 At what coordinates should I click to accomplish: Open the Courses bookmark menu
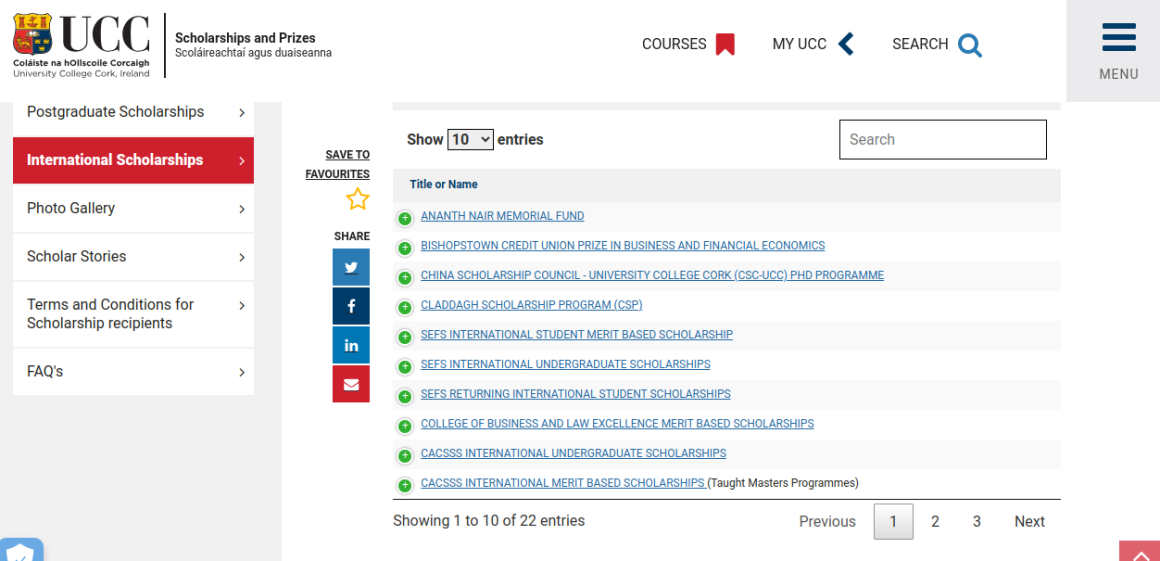point(688,44)
